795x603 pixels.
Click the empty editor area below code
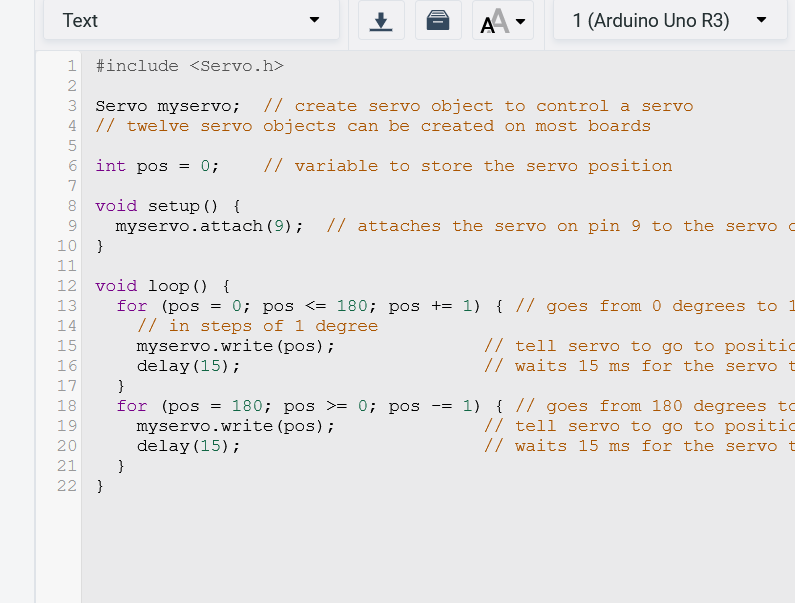(x=436, y=548)
